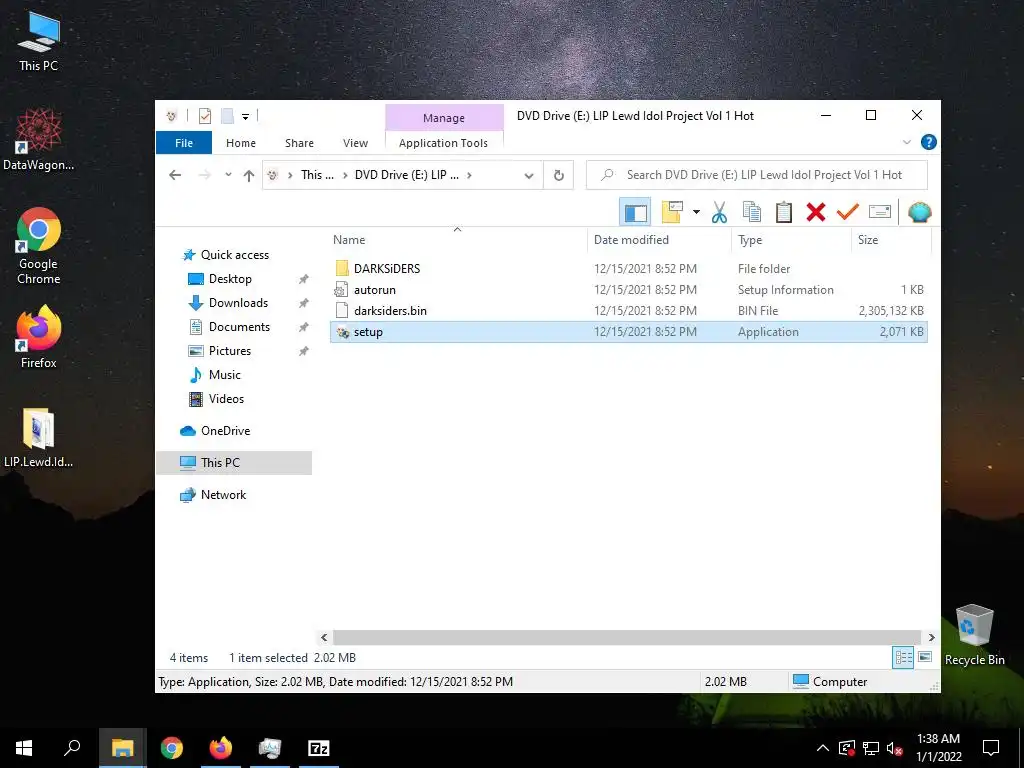Switch to Large icons view button
This screenshot has width=1024, height=768.
[925, 657]
